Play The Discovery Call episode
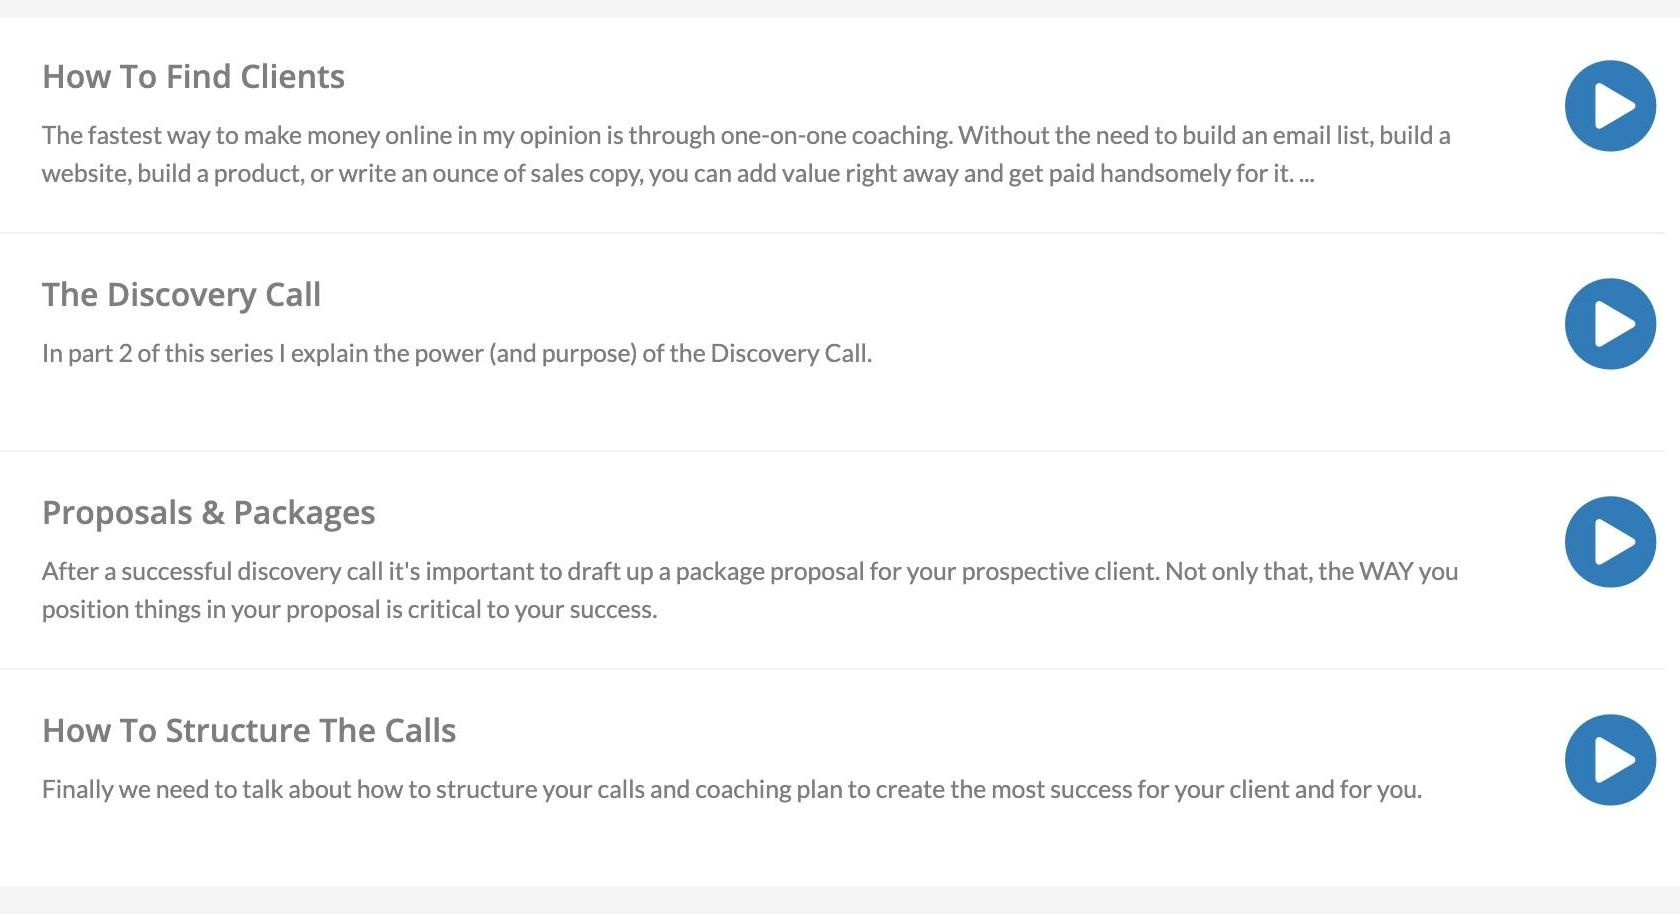This screenshot has width=1680, height=914. [1610, 324]
